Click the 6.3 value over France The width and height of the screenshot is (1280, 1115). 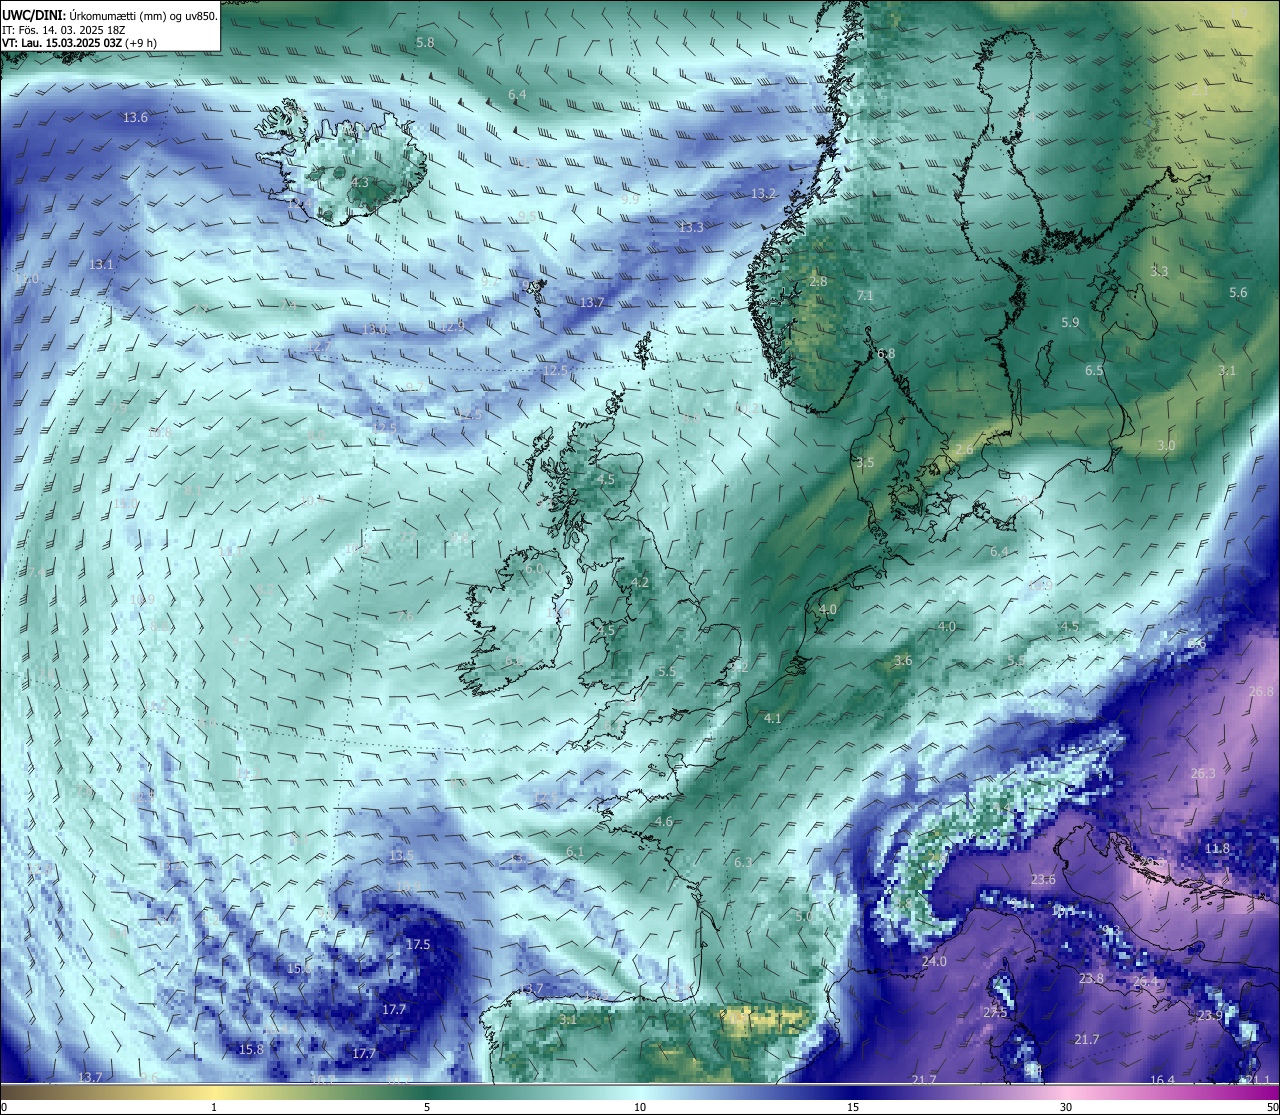742,862
